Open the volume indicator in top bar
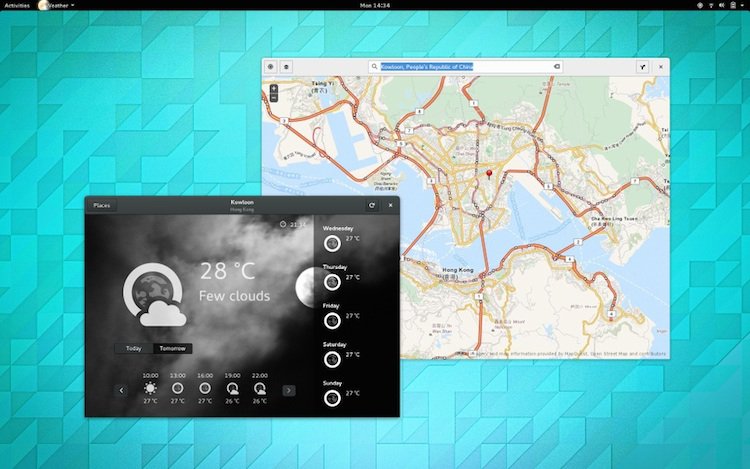Viewport: 750px width, 469px height. click(x=722, y=5)
